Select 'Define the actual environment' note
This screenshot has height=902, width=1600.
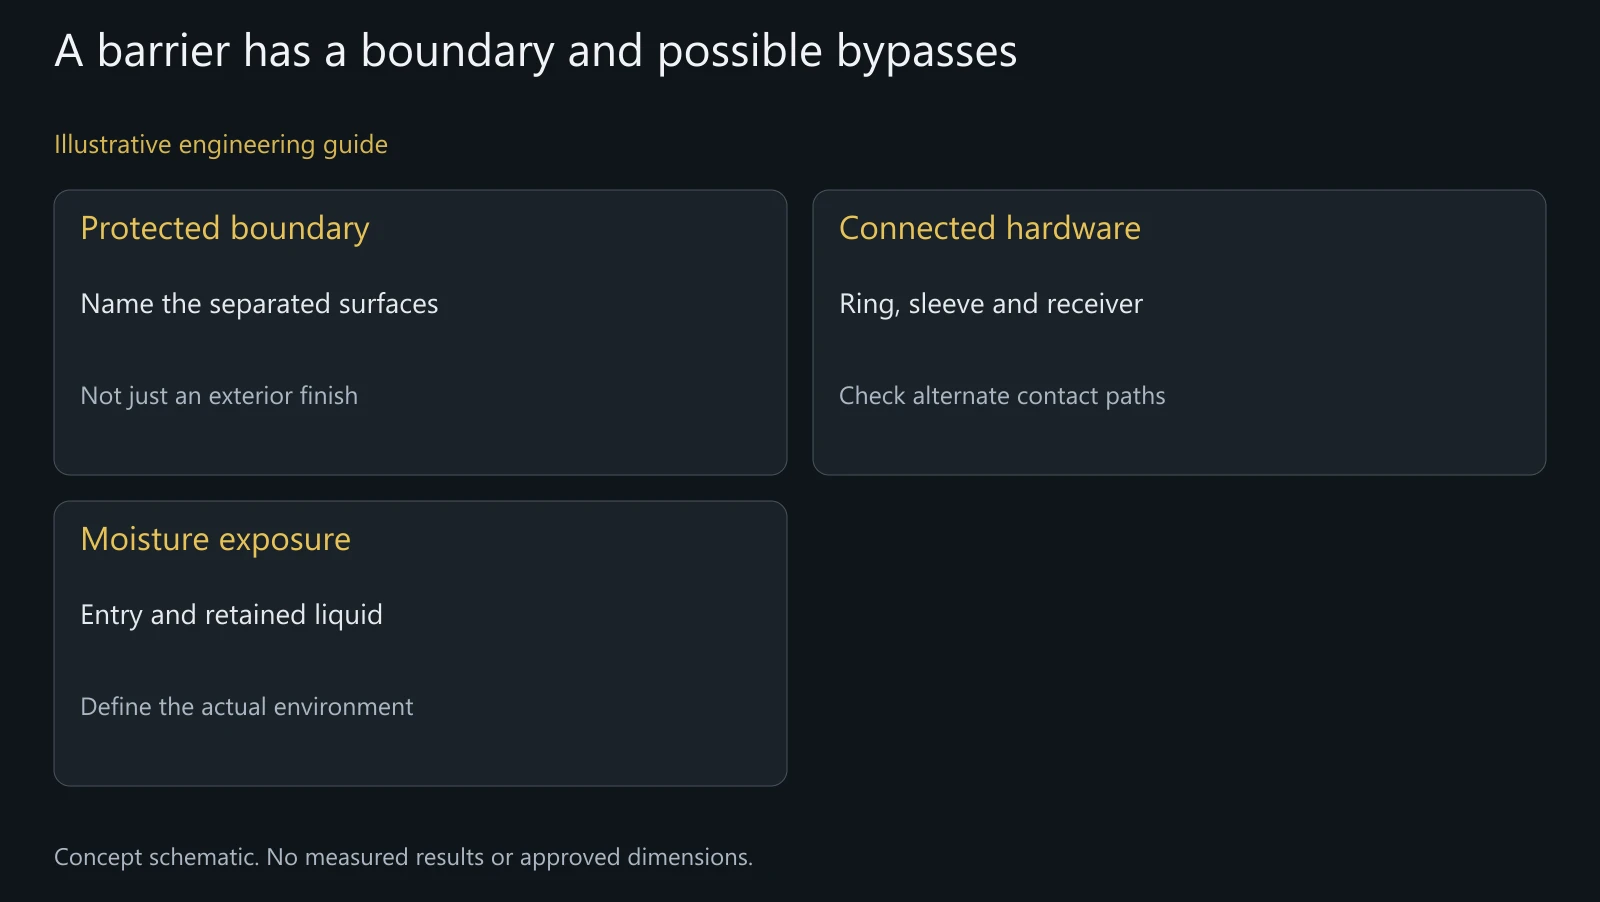pyautogui.click(x=247, y=707)
